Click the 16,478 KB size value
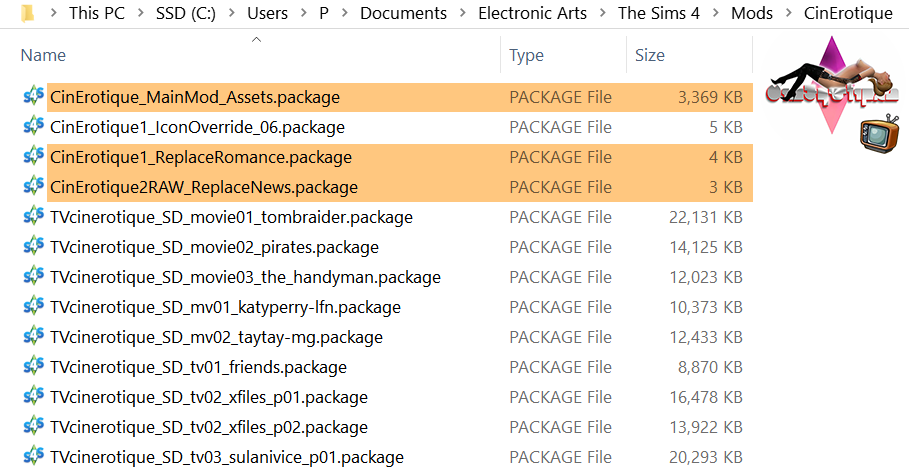This screenshot has height=475, width=909. click(706, 397)
